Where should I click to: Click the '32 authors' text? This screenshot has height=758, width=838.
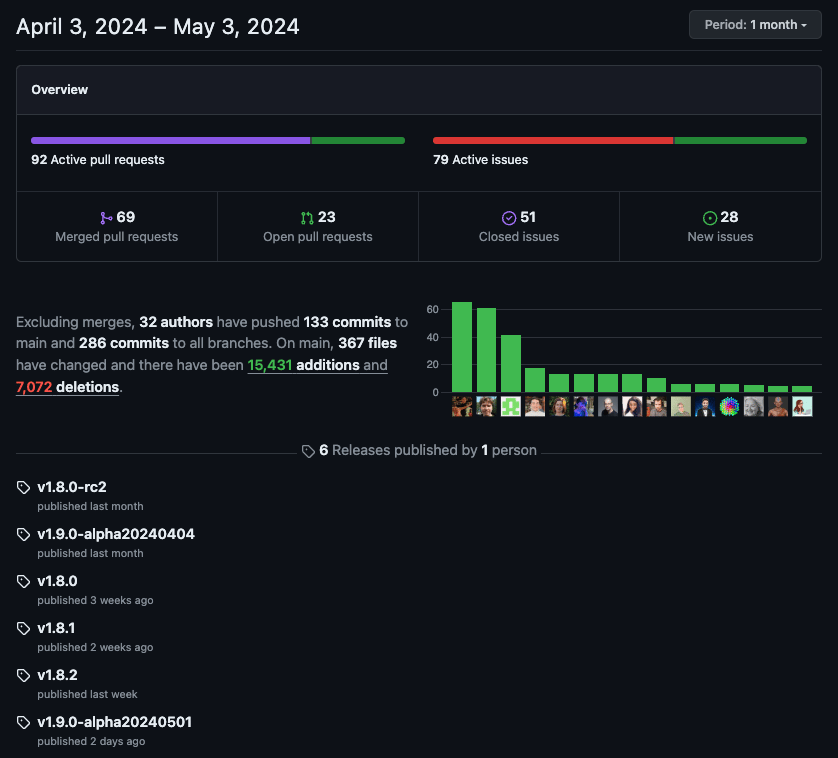[176, 322]
